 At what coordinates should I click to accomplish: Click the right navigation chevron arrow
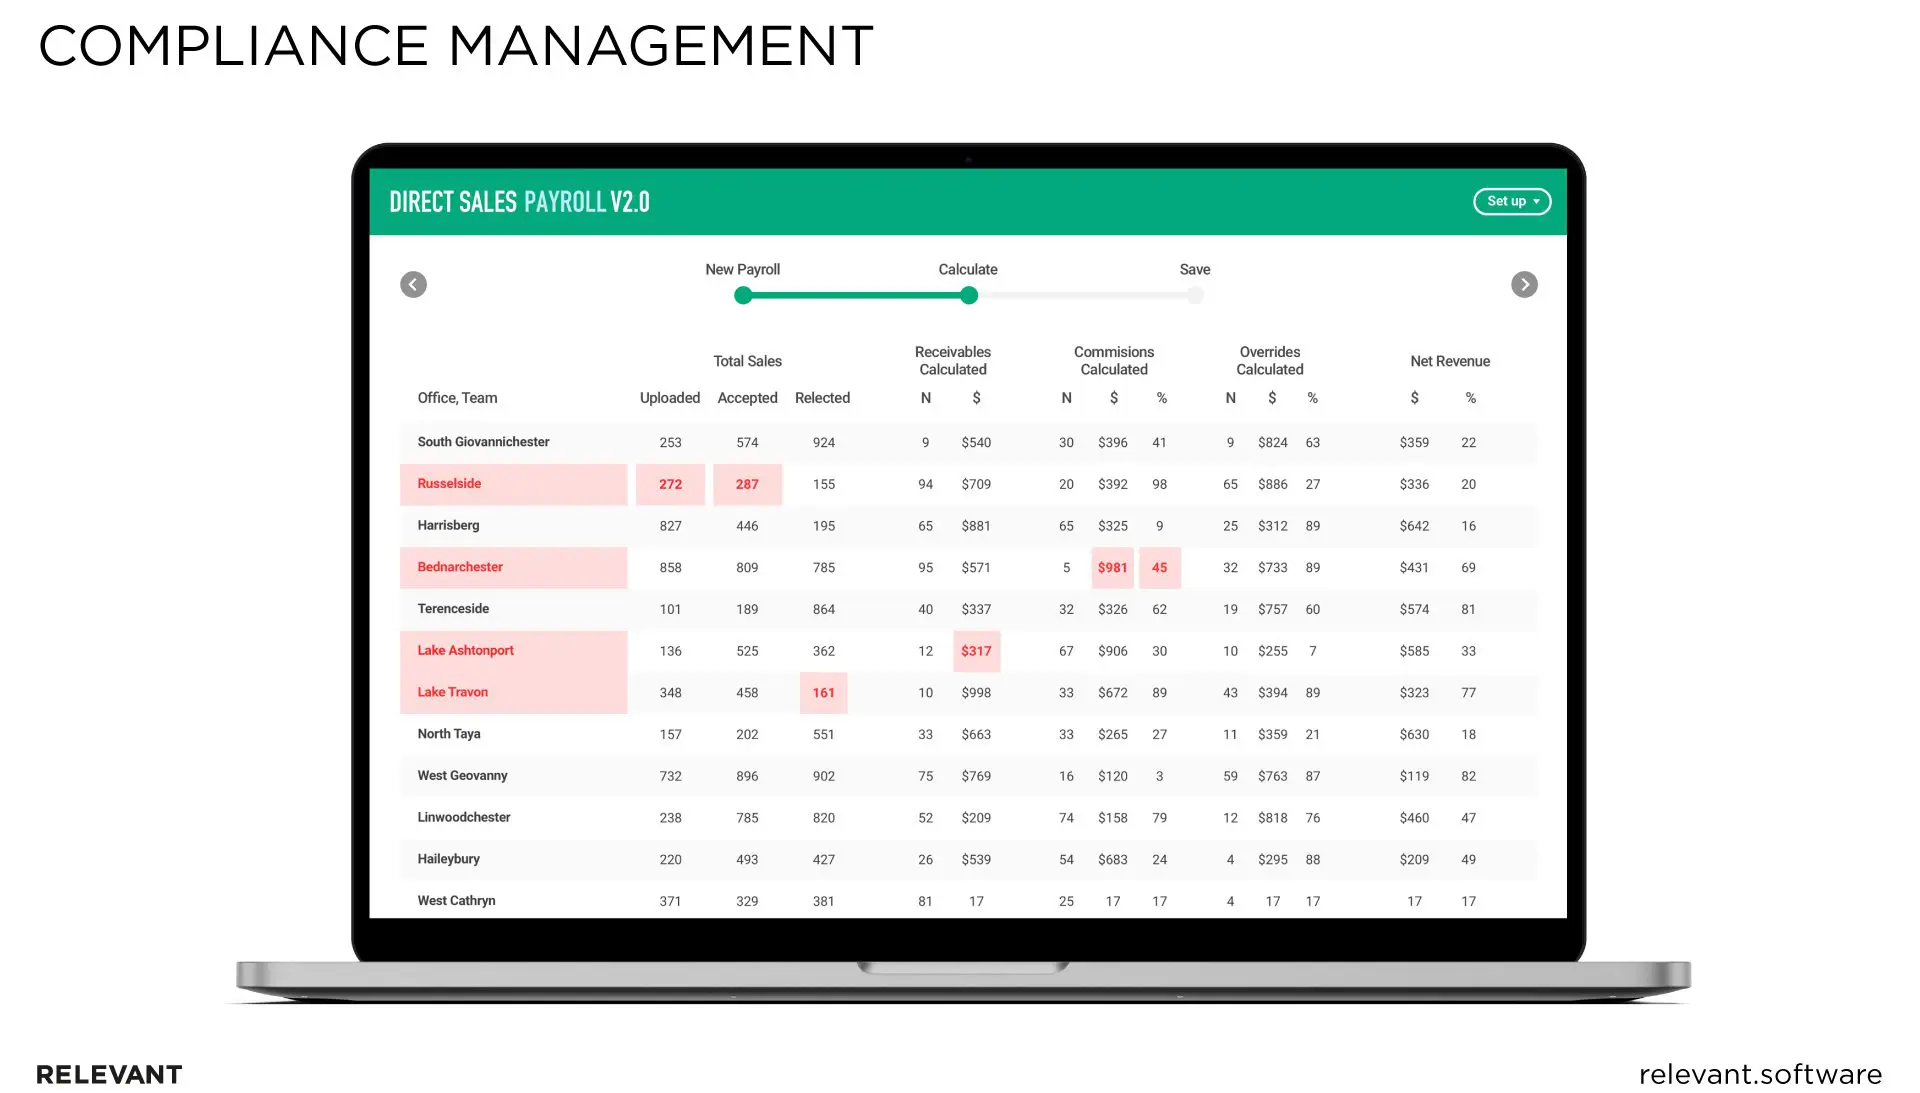pos(1524,284)
